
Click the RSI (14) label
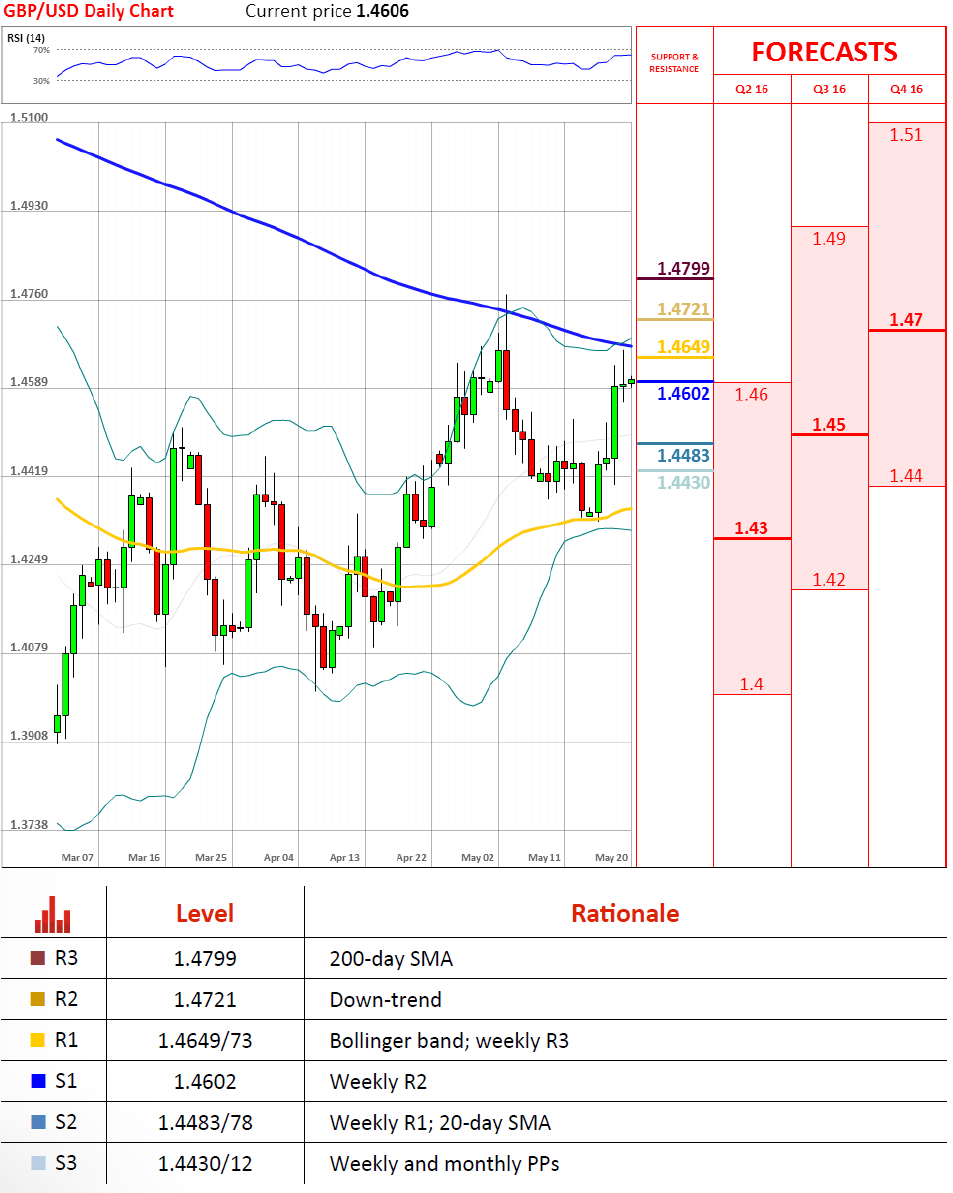pyautogui.click(x=26, y=38)
